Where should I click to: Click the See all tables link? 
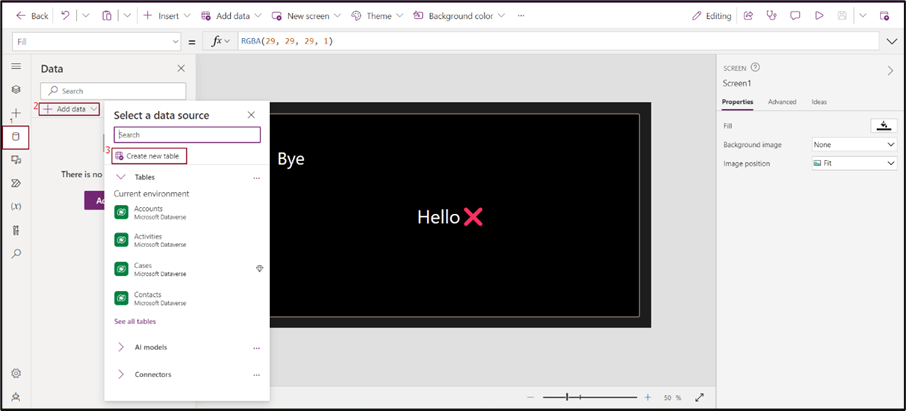[135, 321]
